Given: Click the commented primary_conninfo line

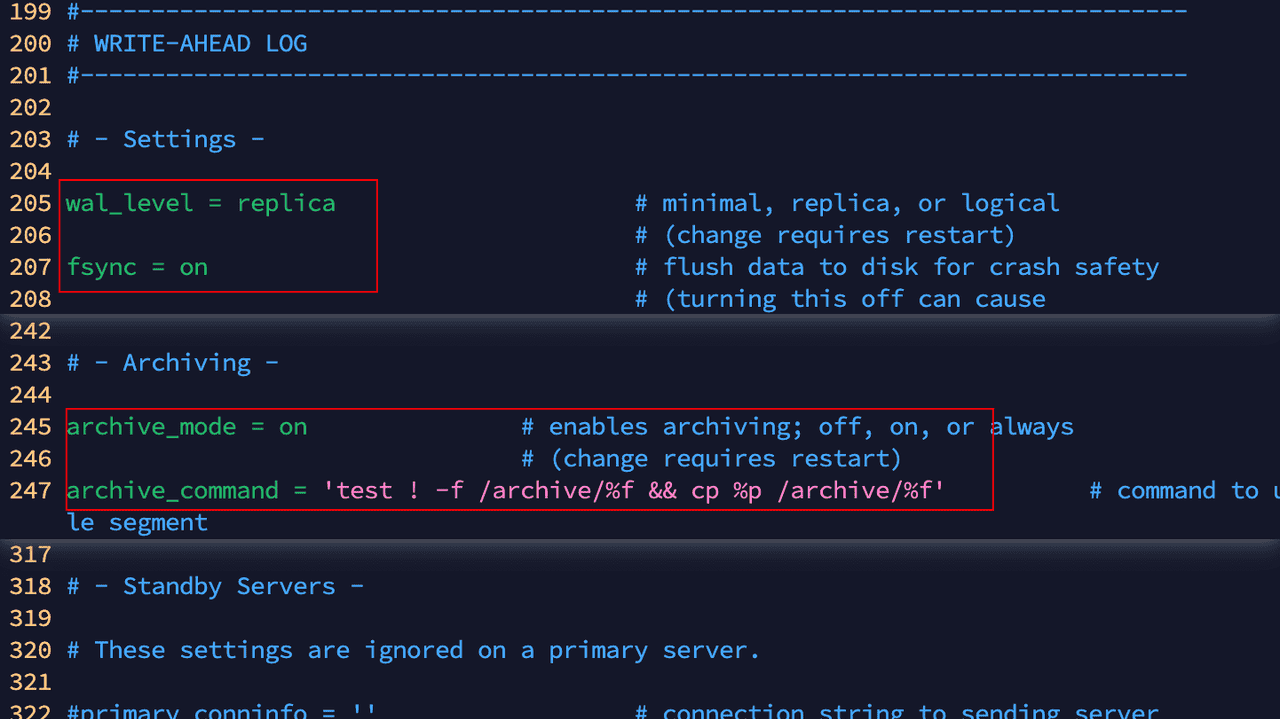Looking at the screenshot, I should pos(220,710).
